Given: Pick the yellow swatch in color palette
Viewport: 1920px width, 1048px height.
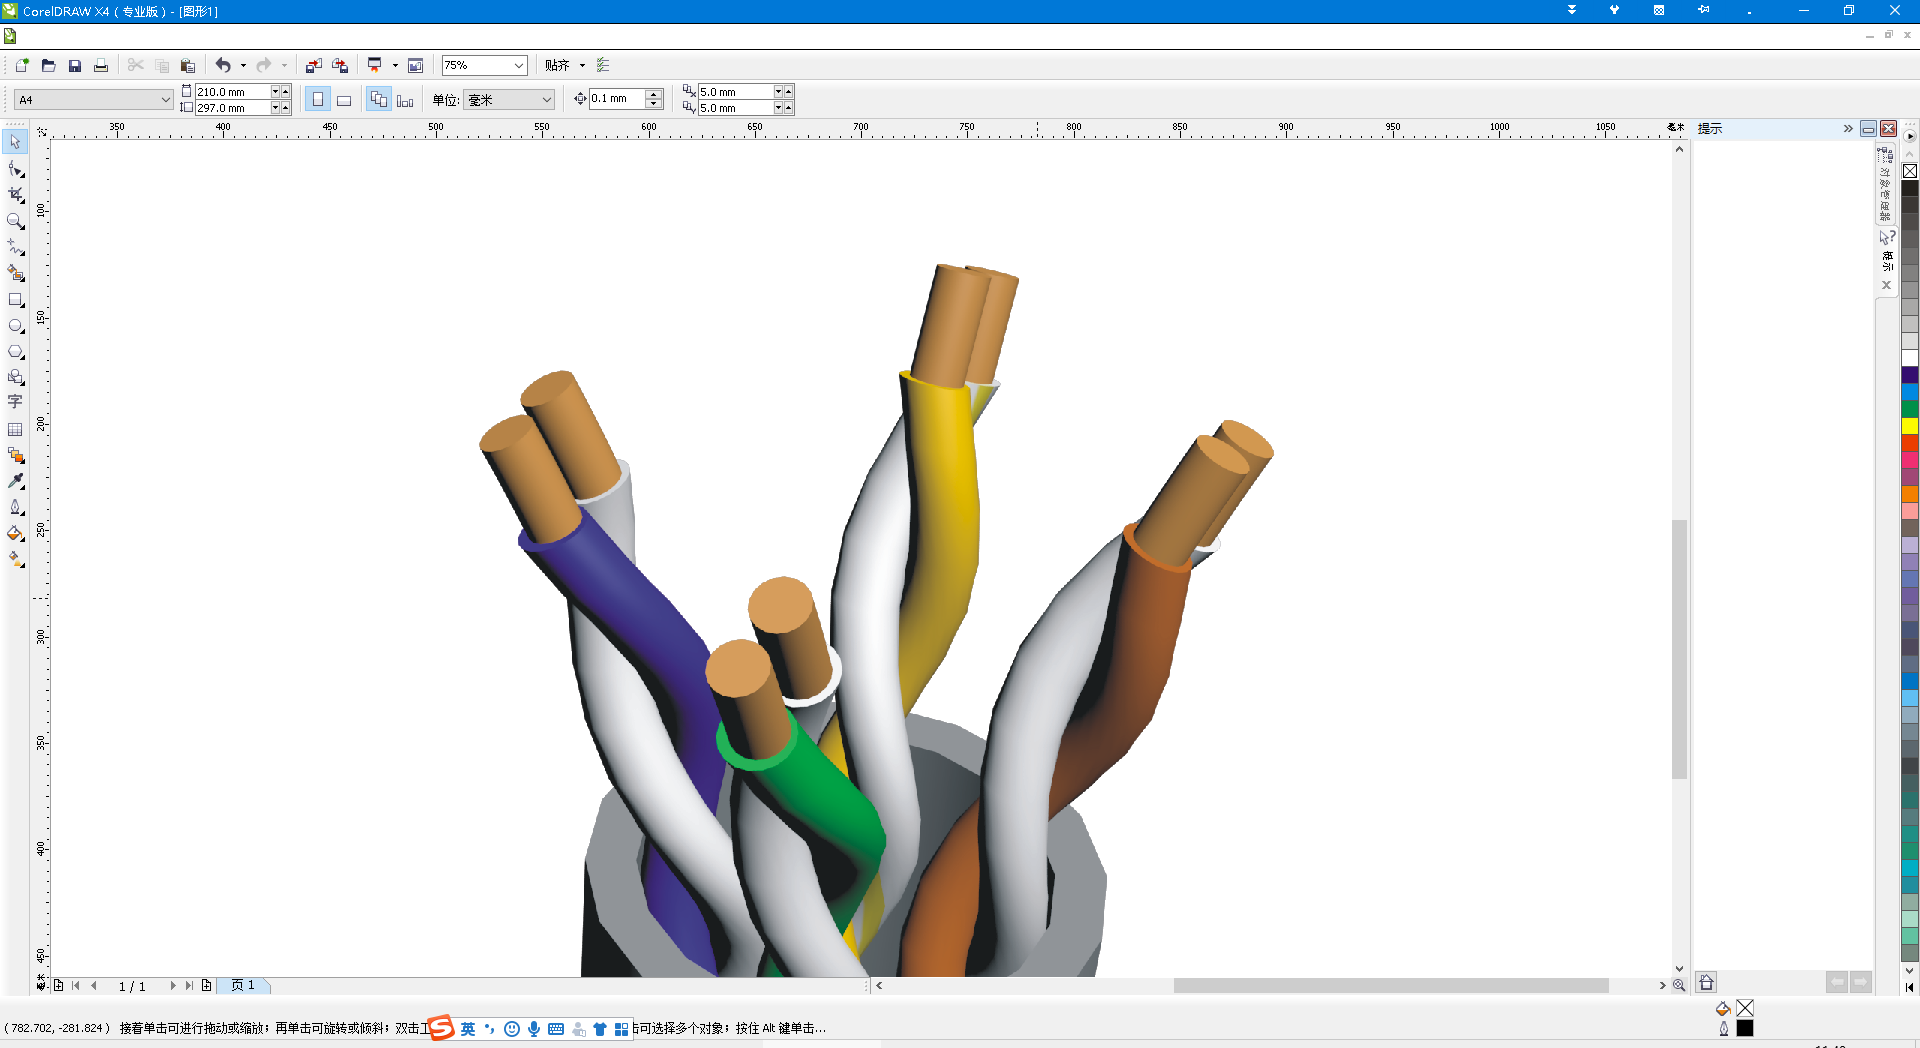Looking at the screenshot, I should tap(1909, 426).
